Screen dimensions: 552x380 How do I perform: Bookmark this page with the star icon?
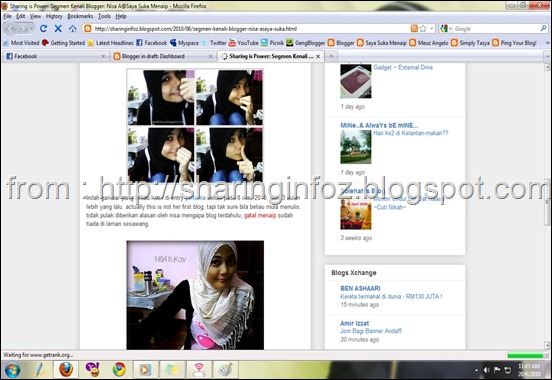[423, 29]
